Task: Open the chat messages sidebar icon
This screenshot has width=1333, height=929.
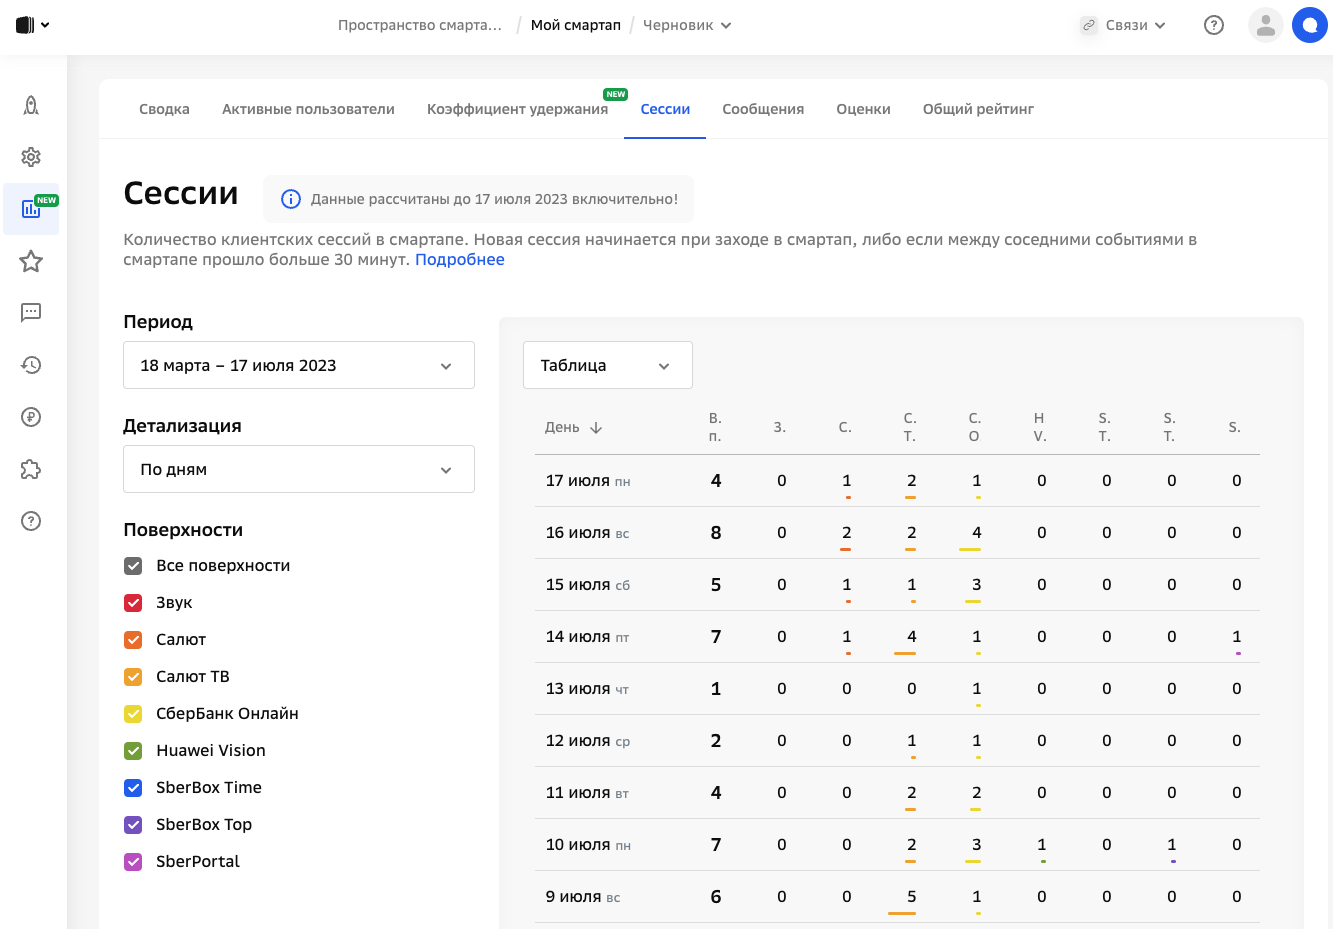Action: click(31, 313)
